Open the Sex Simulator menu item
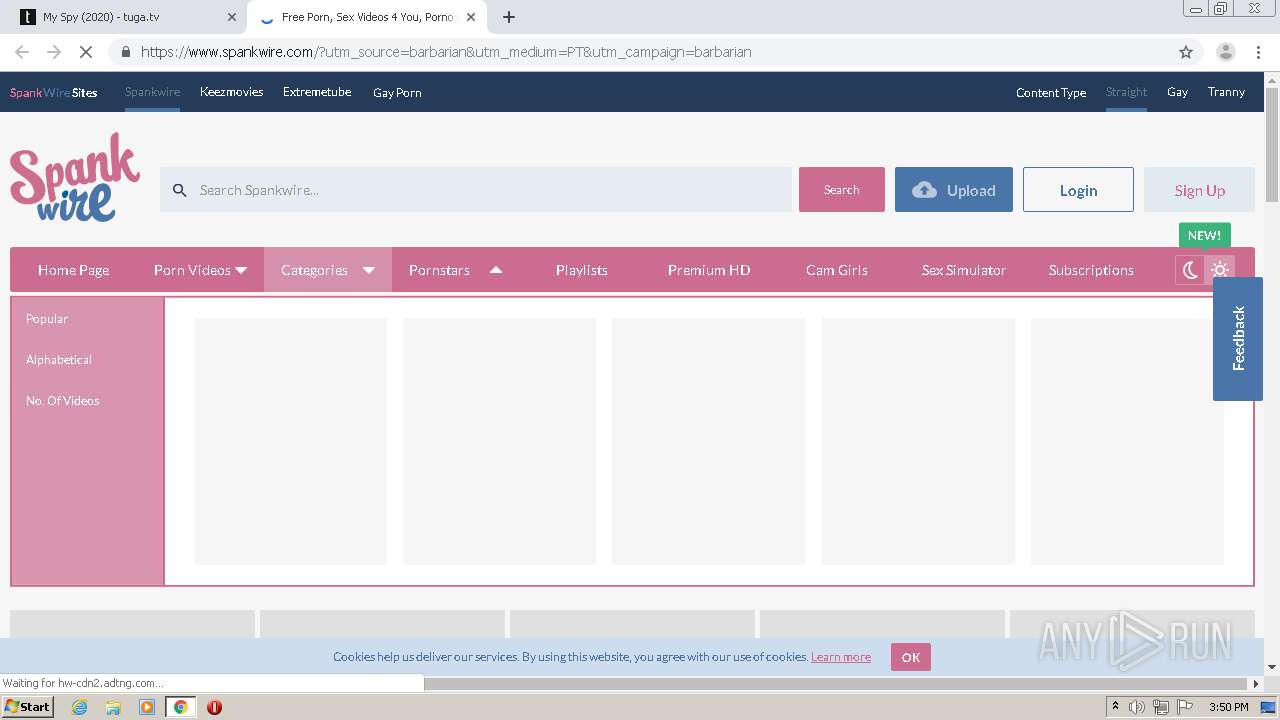Screen dimensions: 1280x720 point(964,270)
